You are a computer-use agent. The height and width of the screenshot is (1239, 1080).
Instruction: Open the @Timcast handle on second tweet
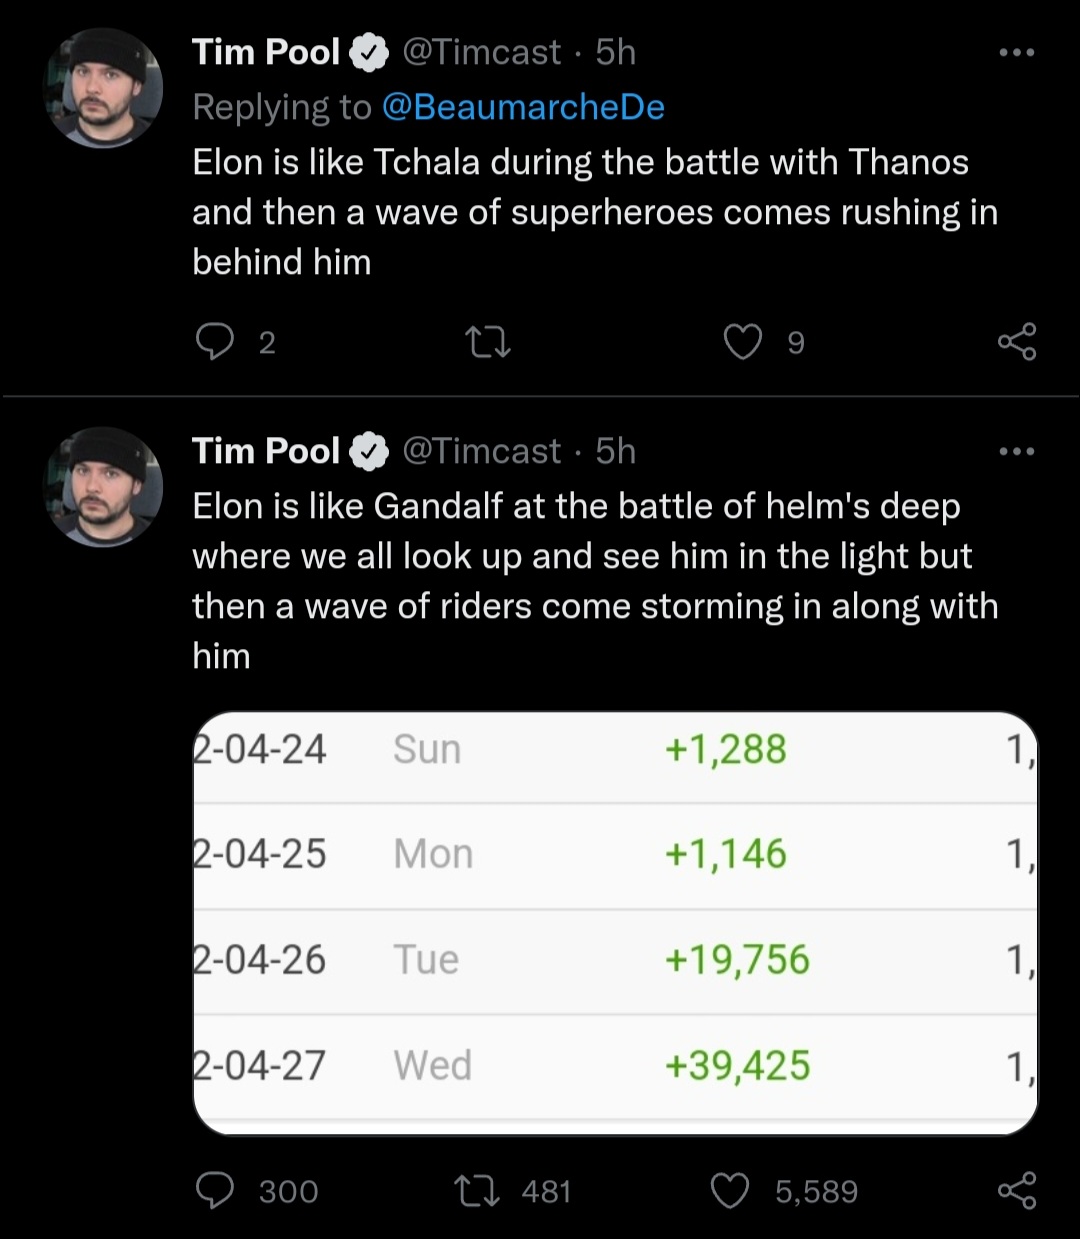click(481, 451)
